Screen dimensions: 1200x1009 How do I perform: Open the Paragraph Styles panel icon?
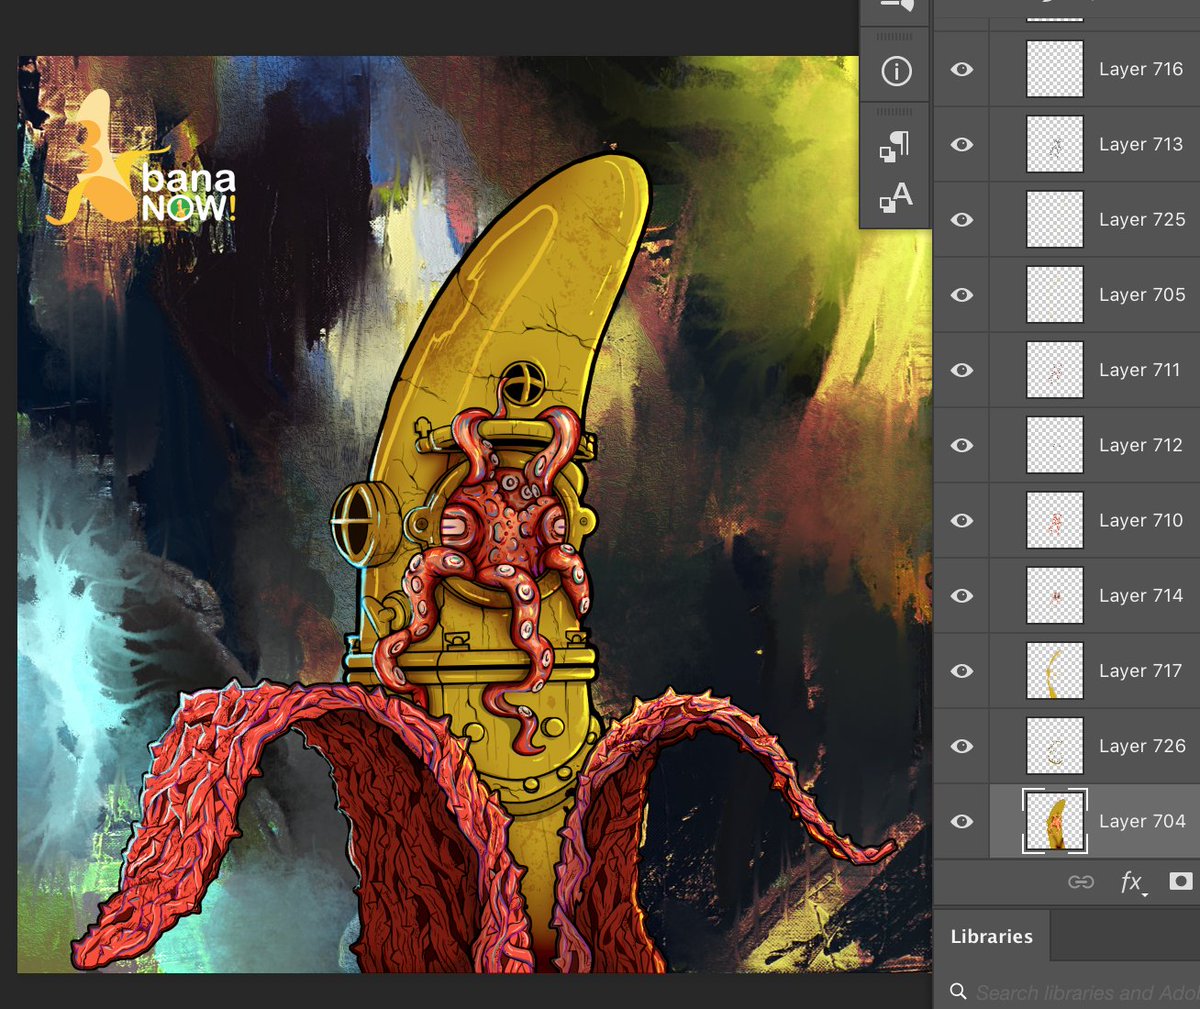coord(895,145)
